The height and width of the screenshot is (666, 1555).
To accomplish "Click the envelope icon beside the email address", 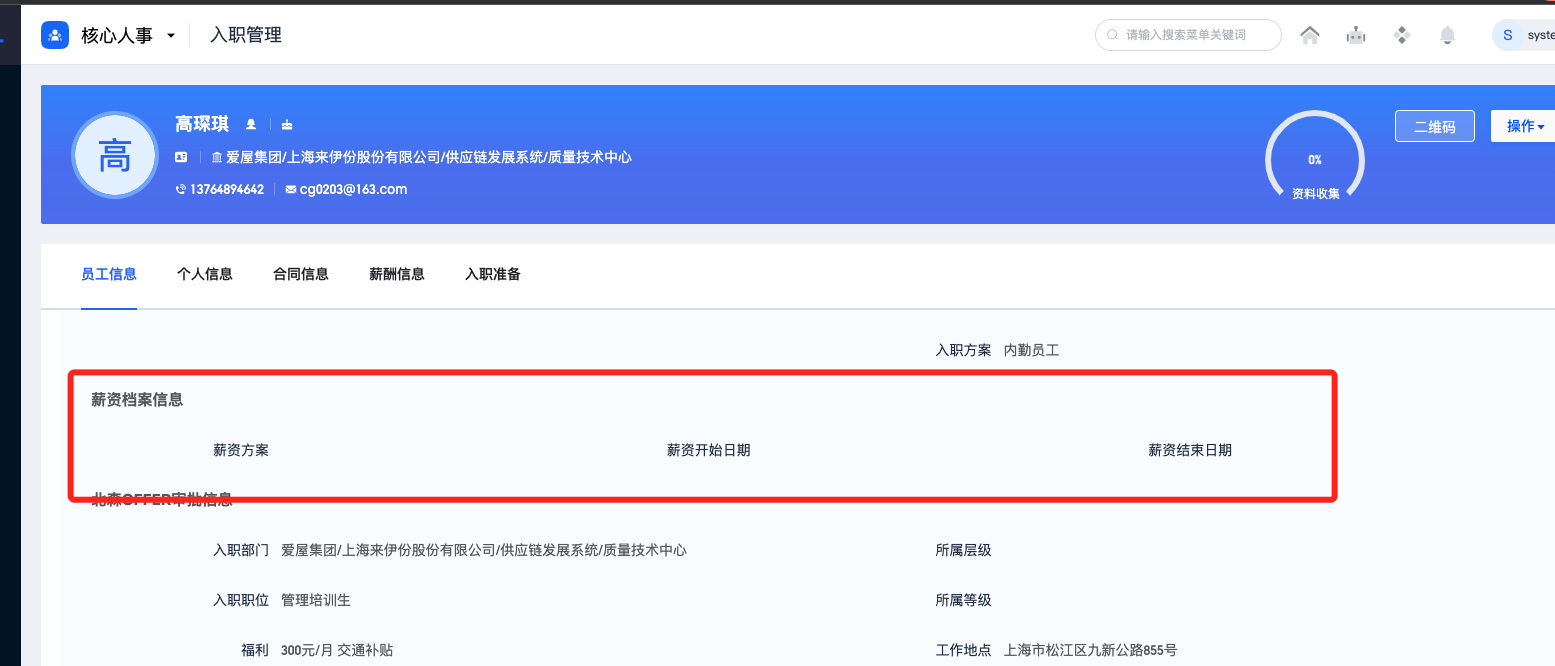I will [x=290, y=189].
